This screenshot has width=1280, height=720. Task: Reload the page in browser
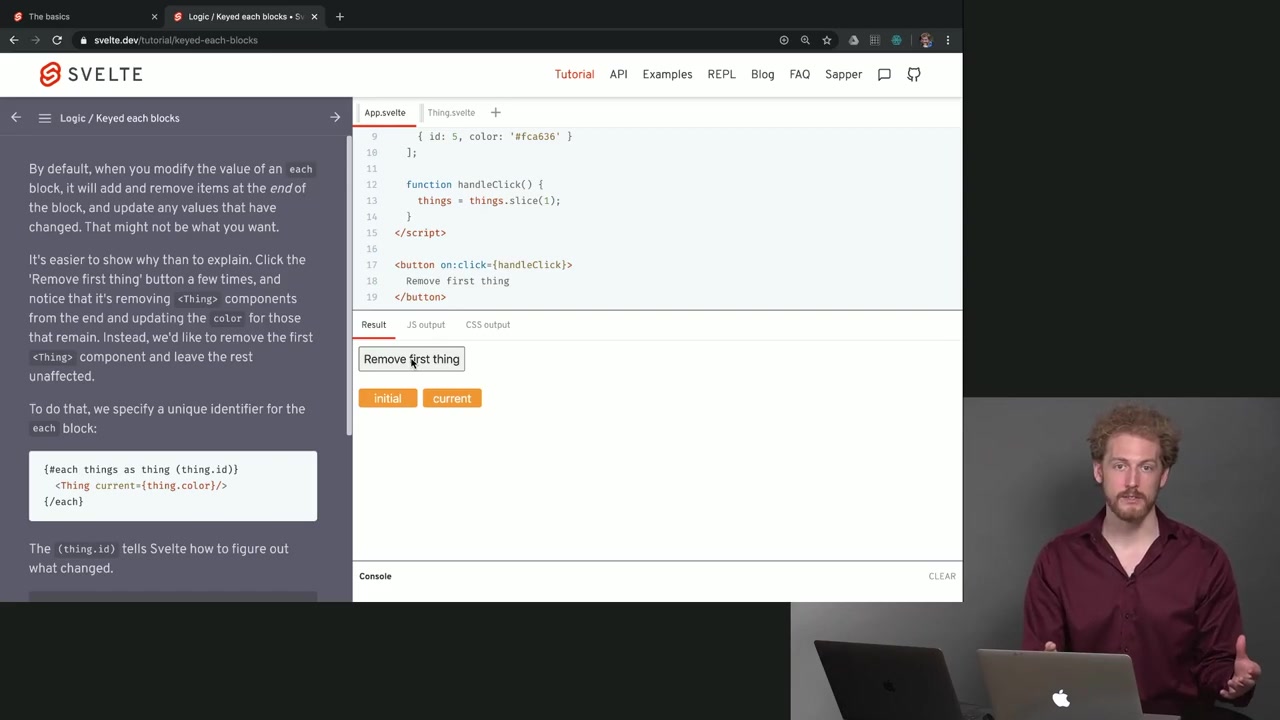pos(57,40)
